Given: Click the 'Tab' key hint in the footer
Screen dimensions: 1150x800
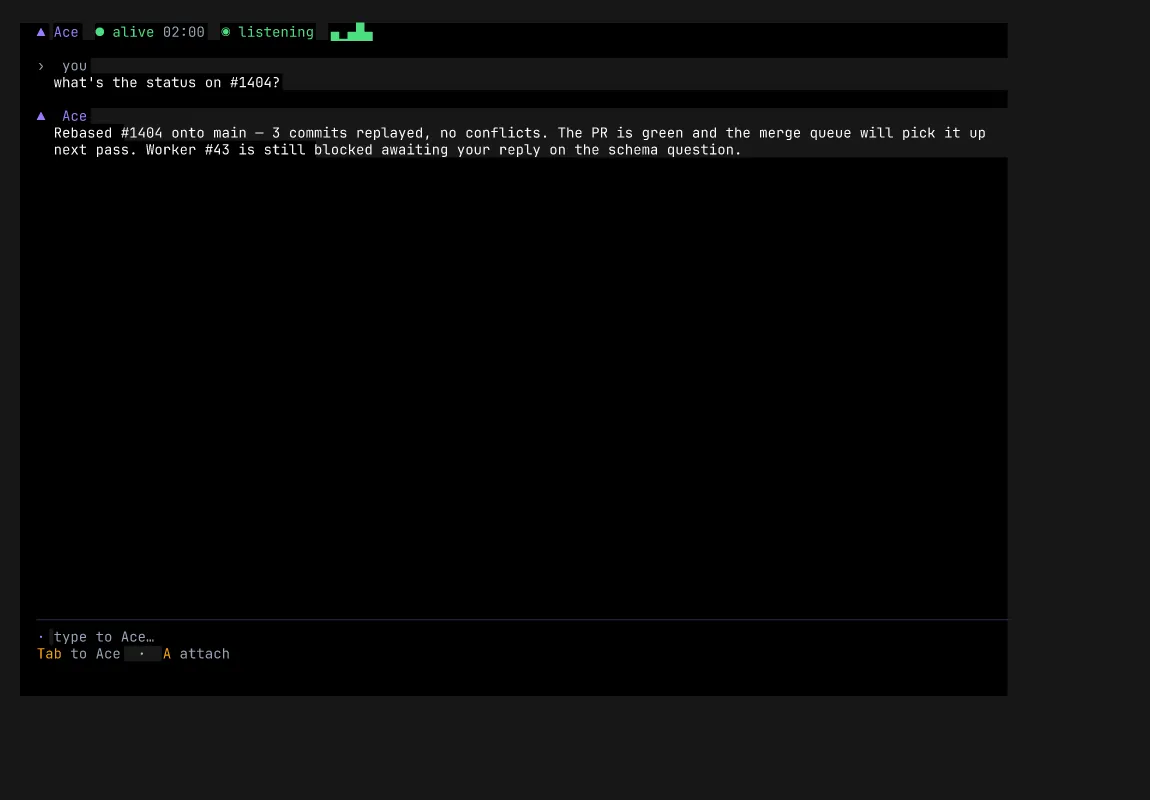Looking at the screenshot, I should [x=49, y=654].
